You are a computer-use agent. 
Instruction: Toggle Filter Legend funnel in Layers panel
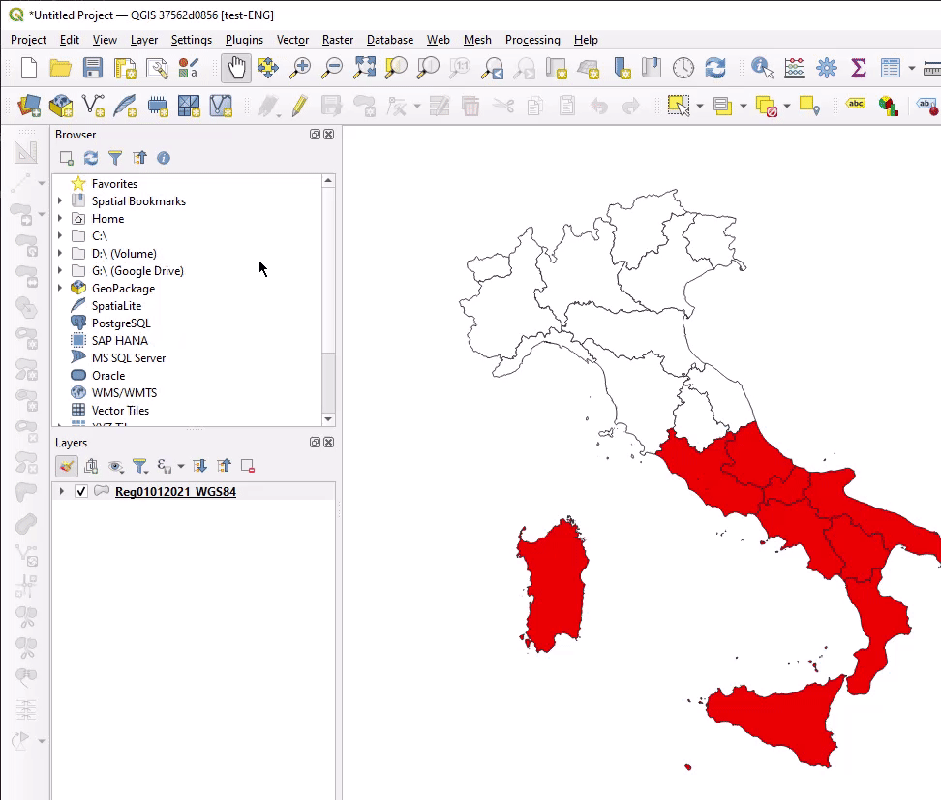(x=140, y=466)
